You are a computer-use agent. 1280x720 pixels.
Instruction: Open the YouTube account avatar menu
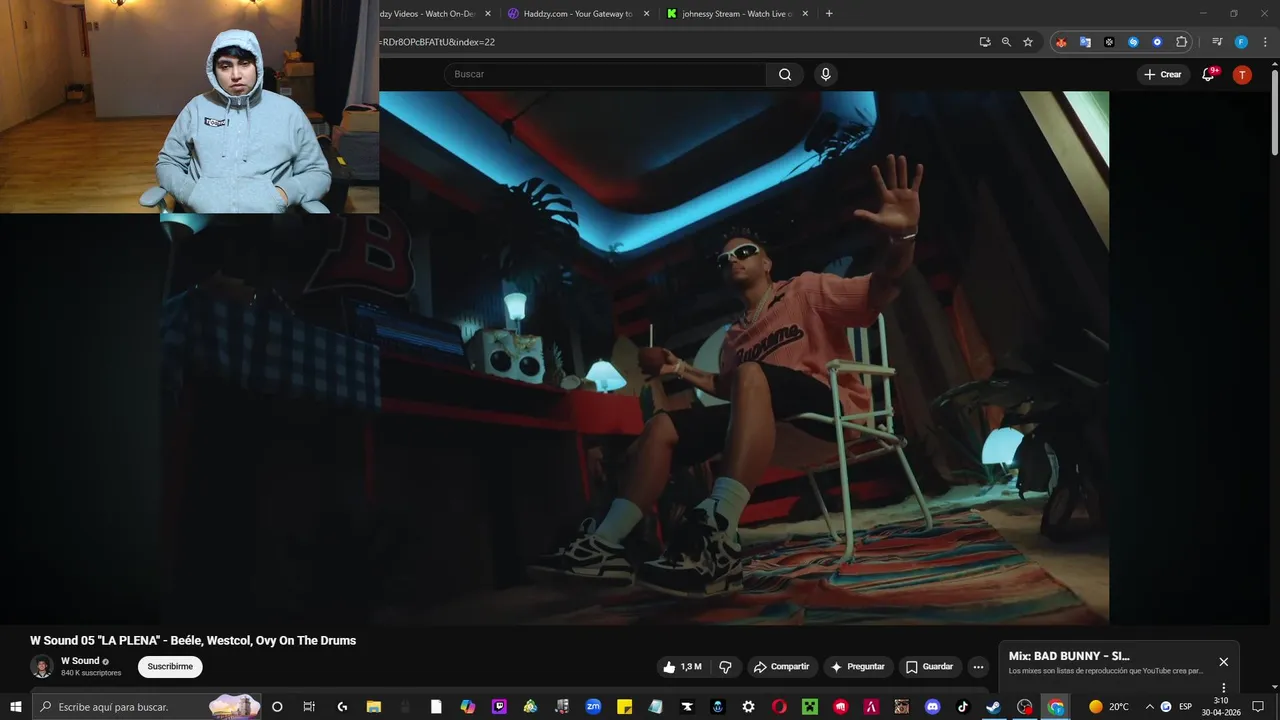[x=1242, y=74]
